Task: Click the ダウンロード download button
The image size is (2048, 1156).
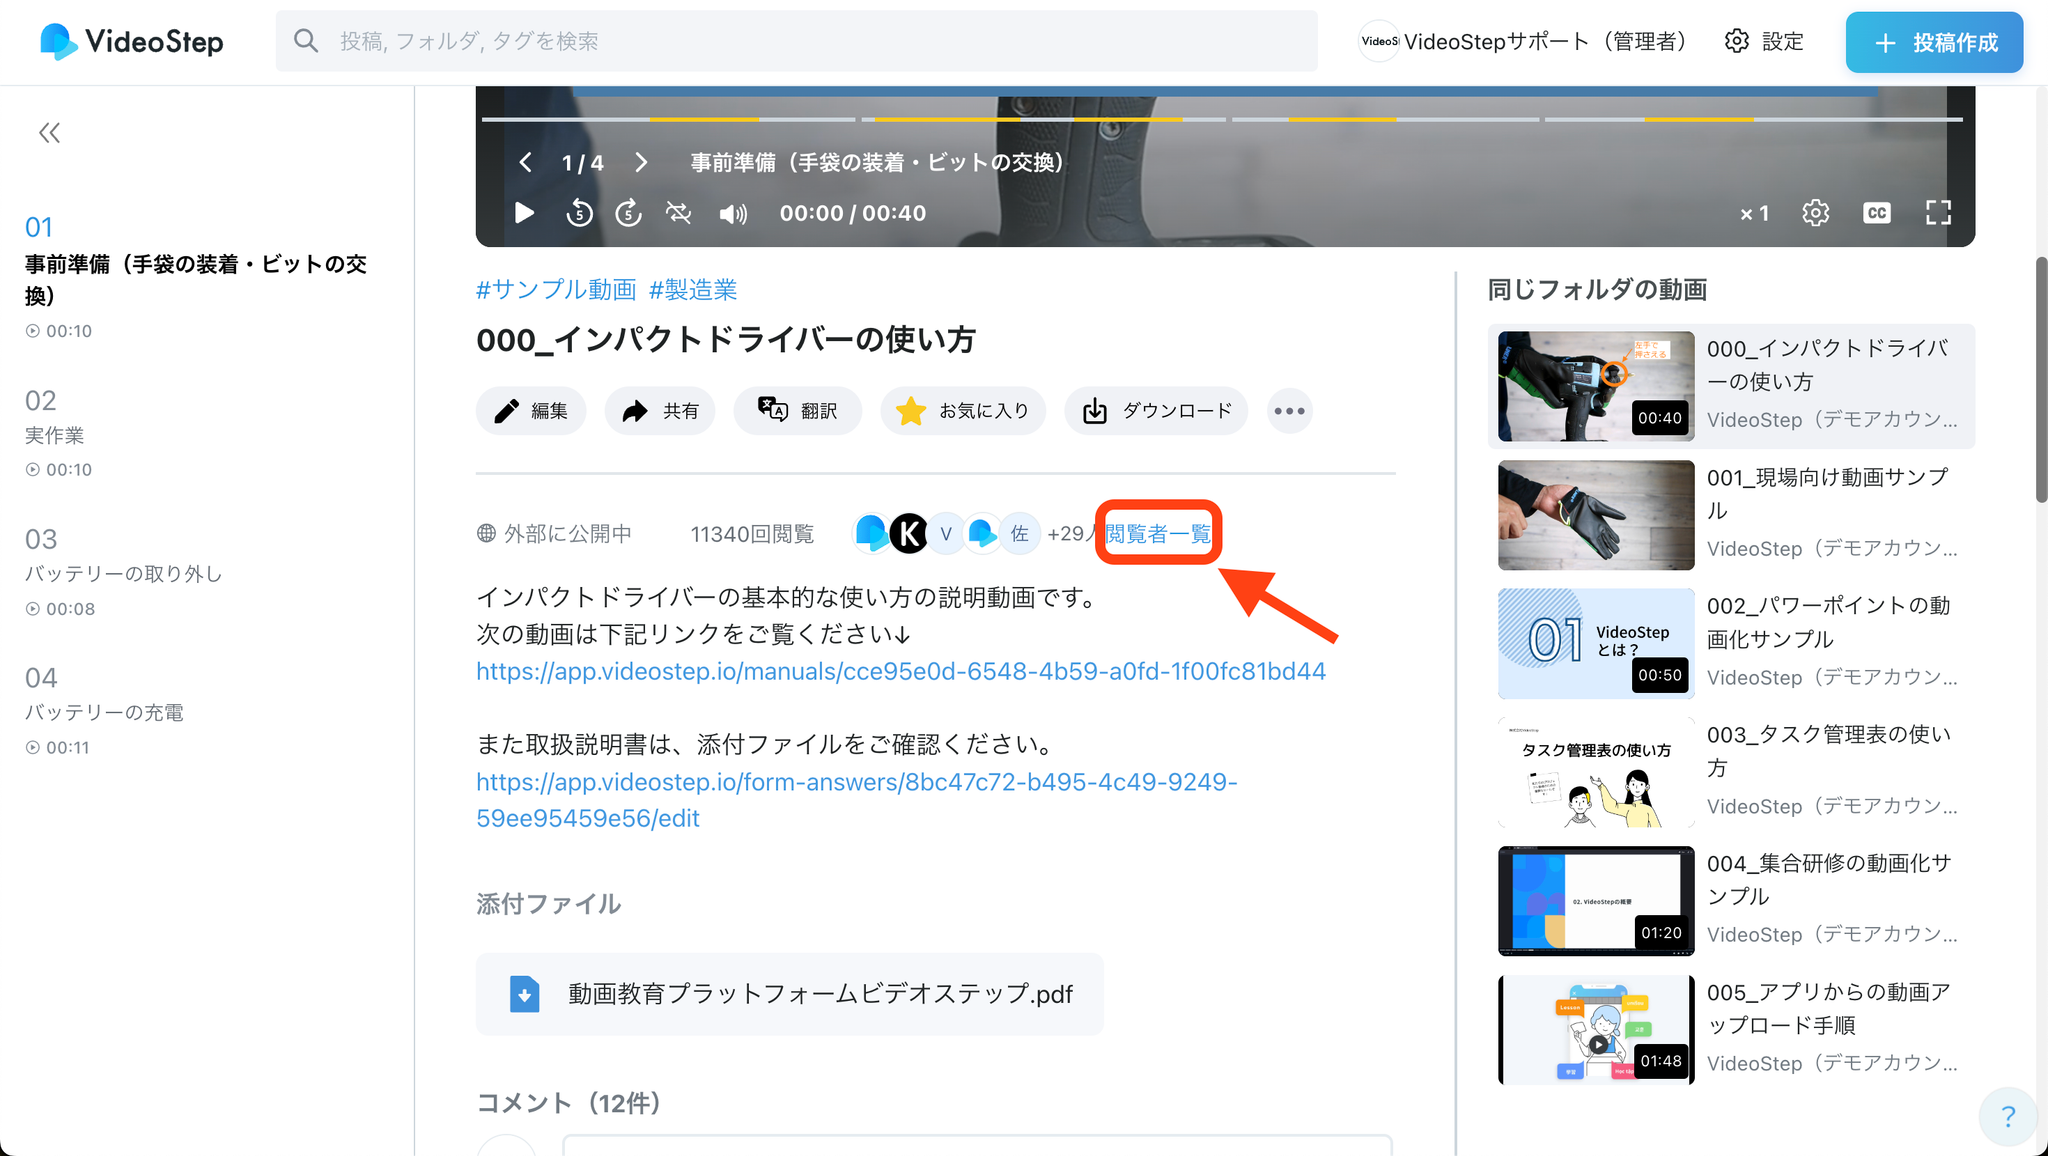Action: click(1156, 411)
